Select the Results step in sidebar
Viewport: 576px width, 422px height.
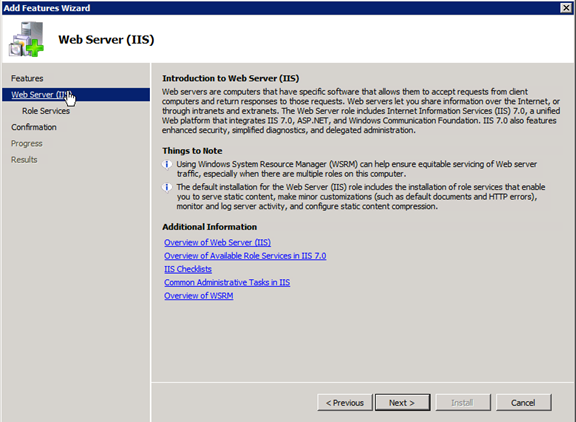click(x=24, y=160)
